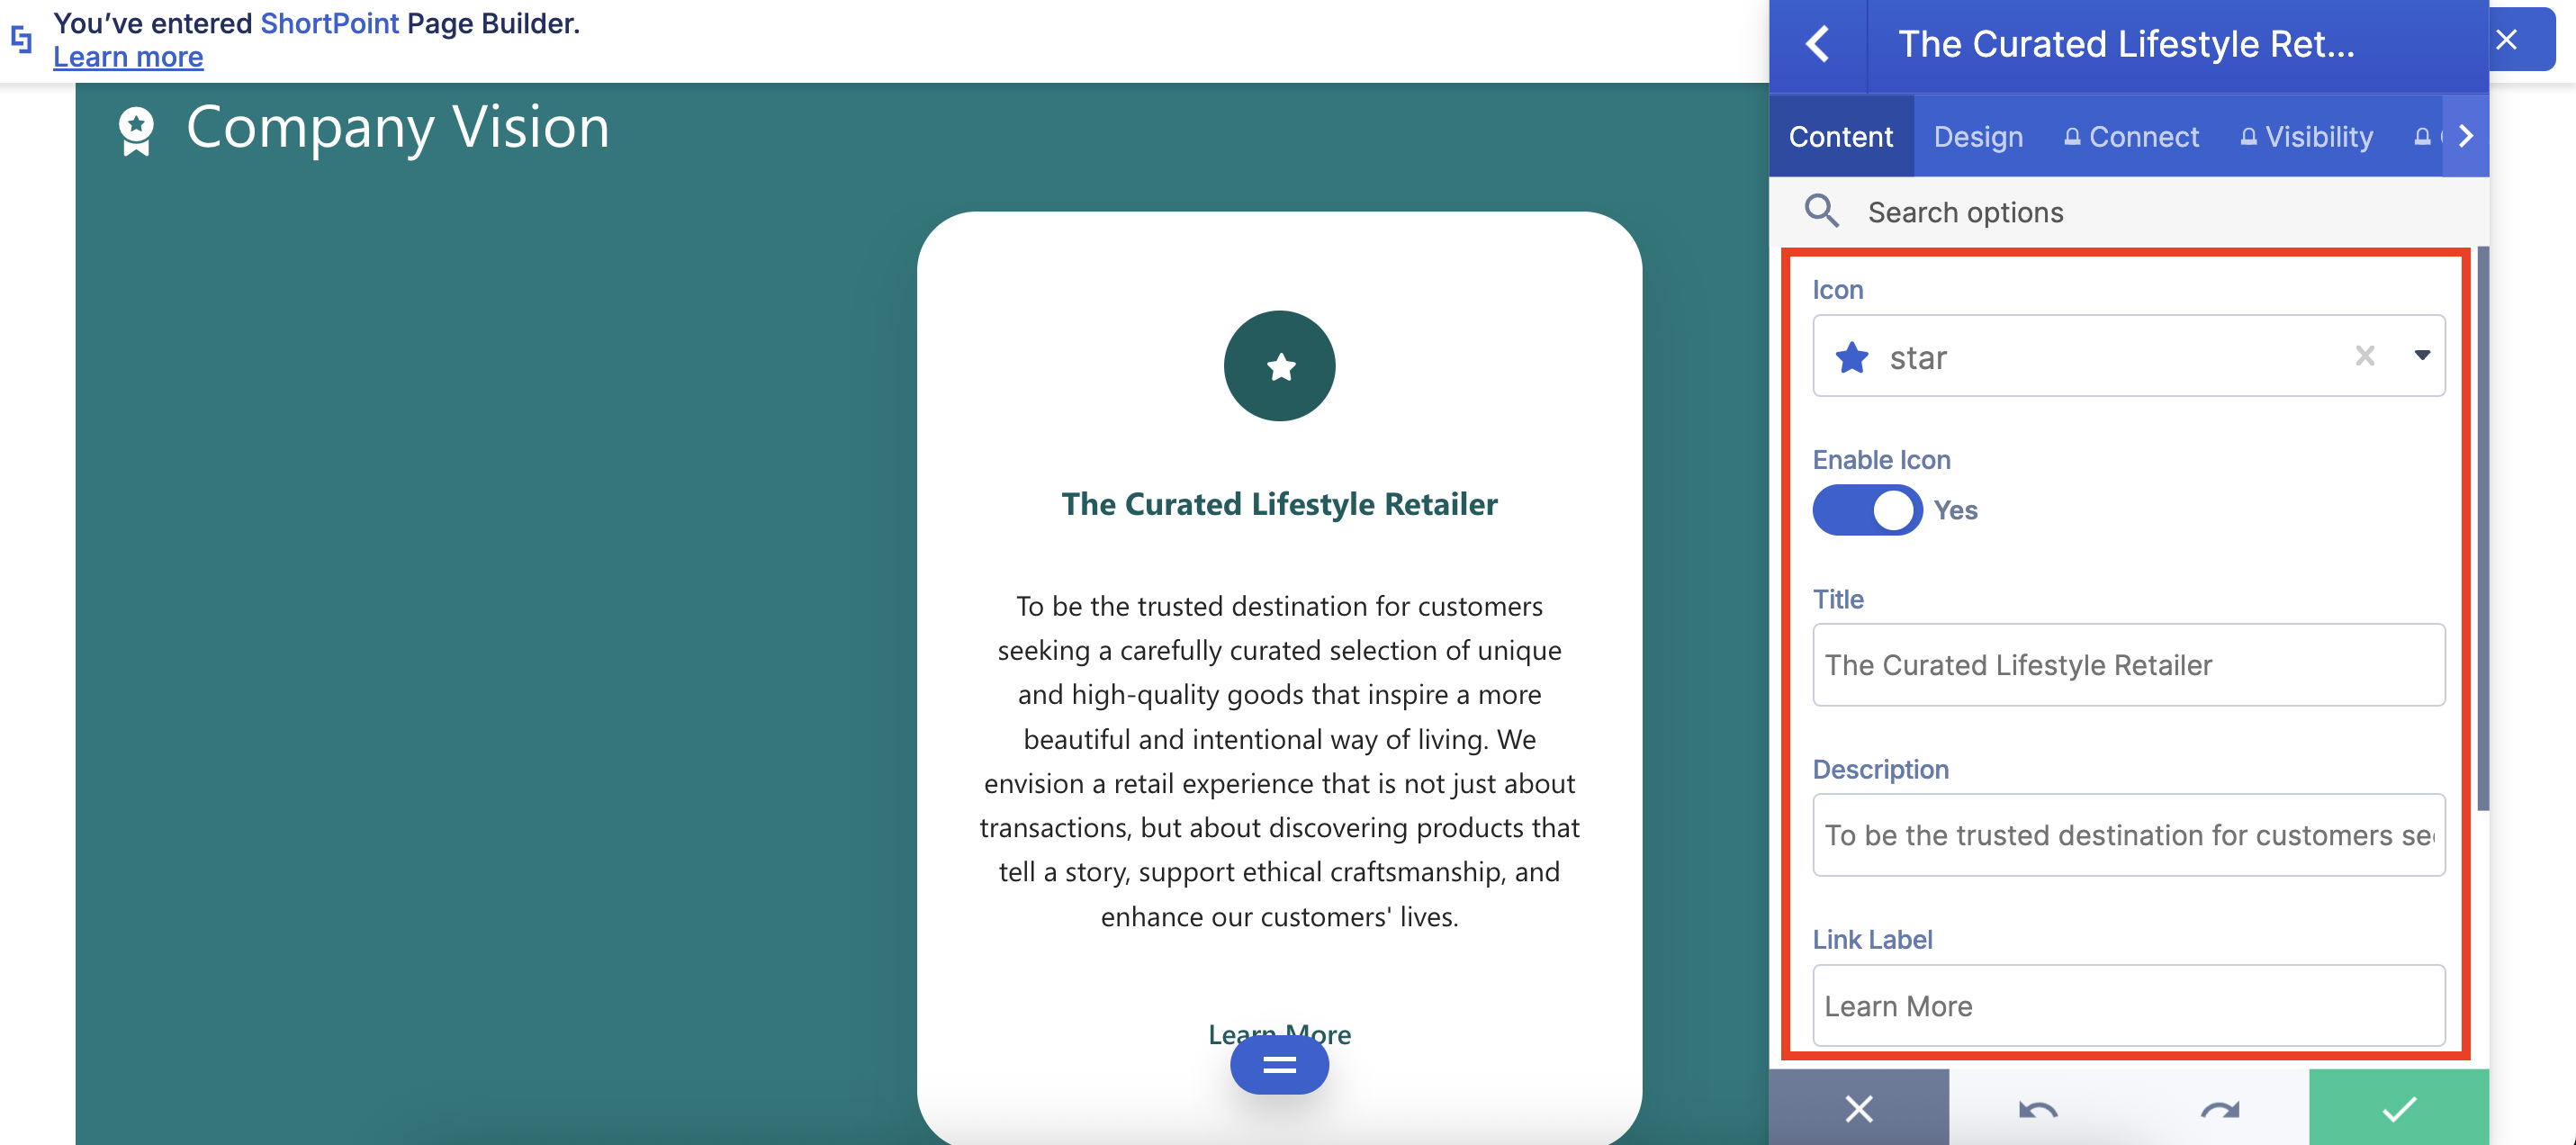Click the panel vertical scrollbar
The image size is (2576, 1145).
point(2482,530)
